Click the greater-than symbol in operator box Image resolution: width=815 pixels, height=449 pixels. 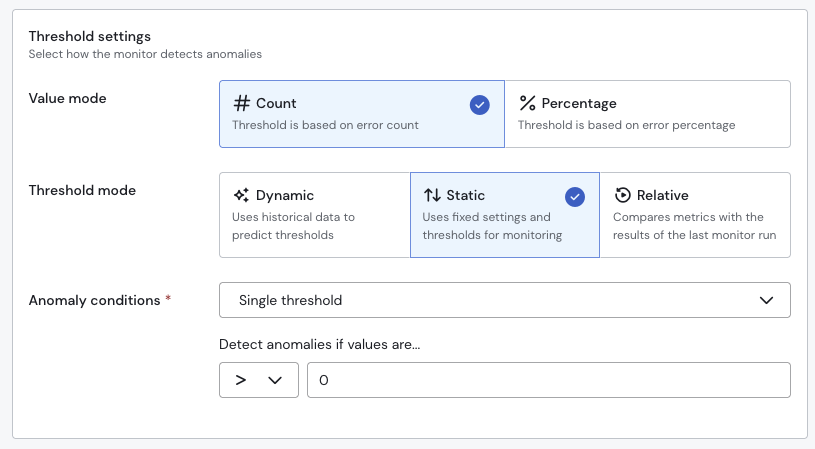[x=241, y=380]
